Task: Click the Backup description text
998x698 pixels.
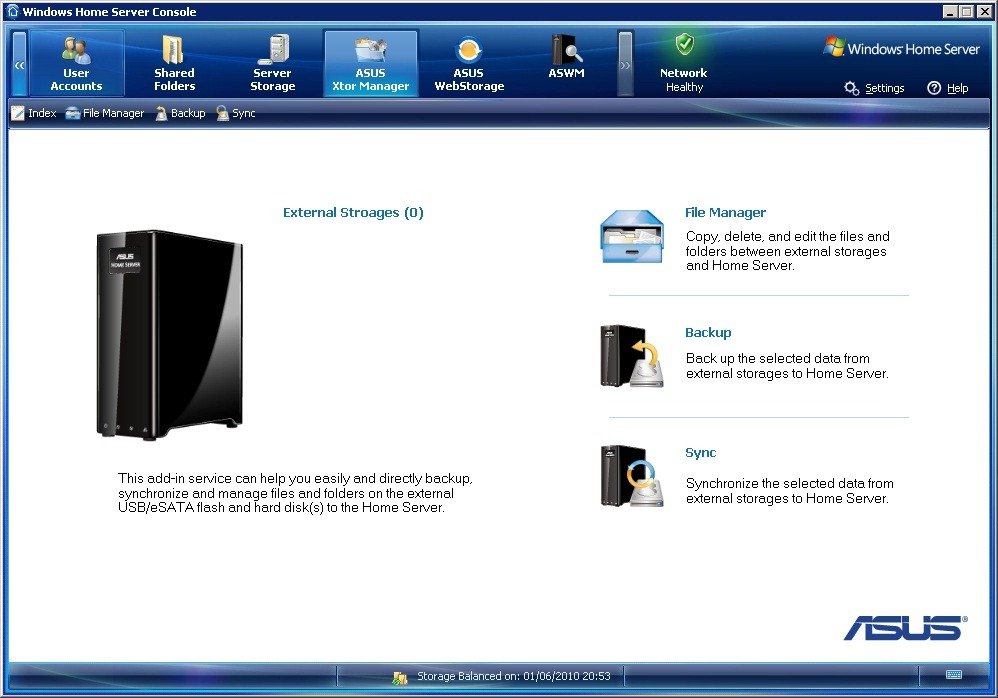Action: pyautogui.click(x=787, y=366)
